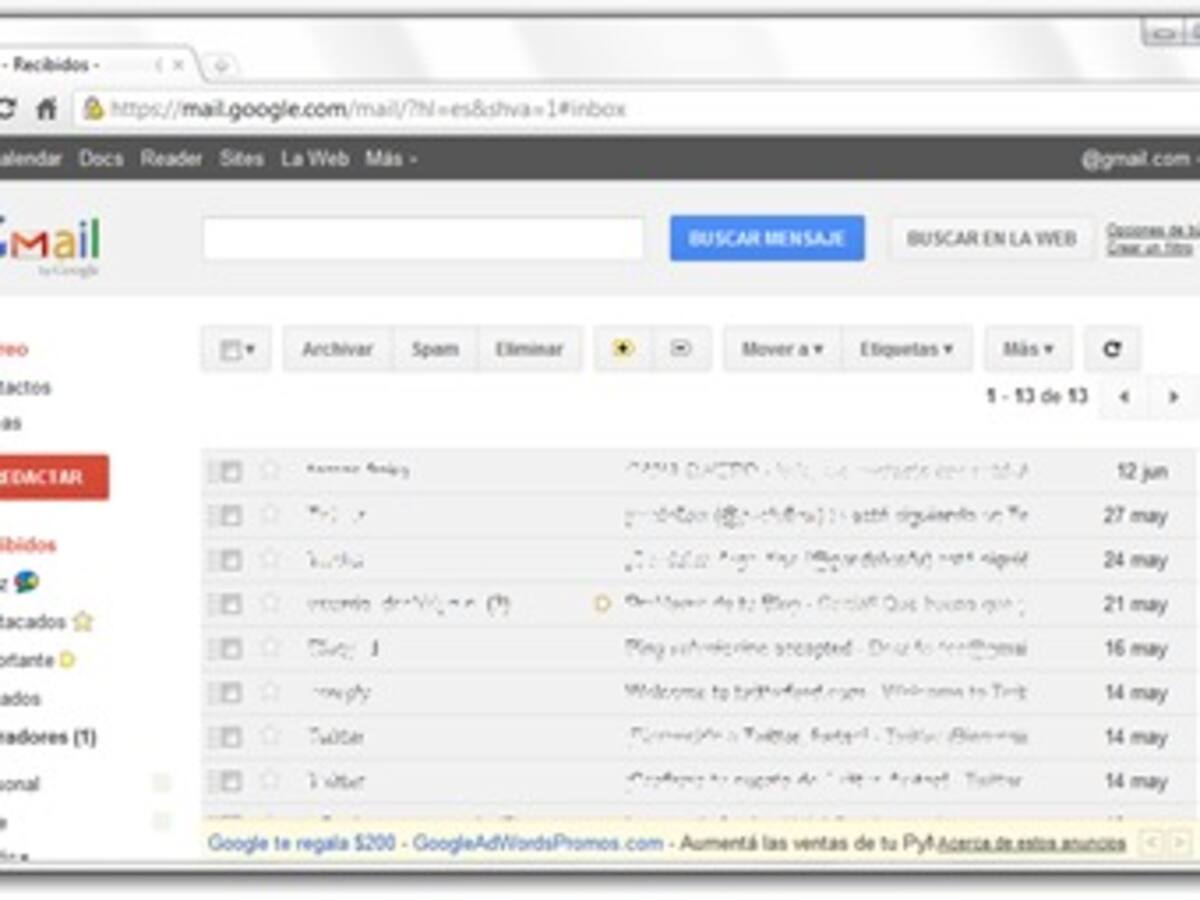Image resolution: width=1200 pixels, height=900 pixels.
Task: Mark selected as important with yellow marker
Action: click(623, 349)
